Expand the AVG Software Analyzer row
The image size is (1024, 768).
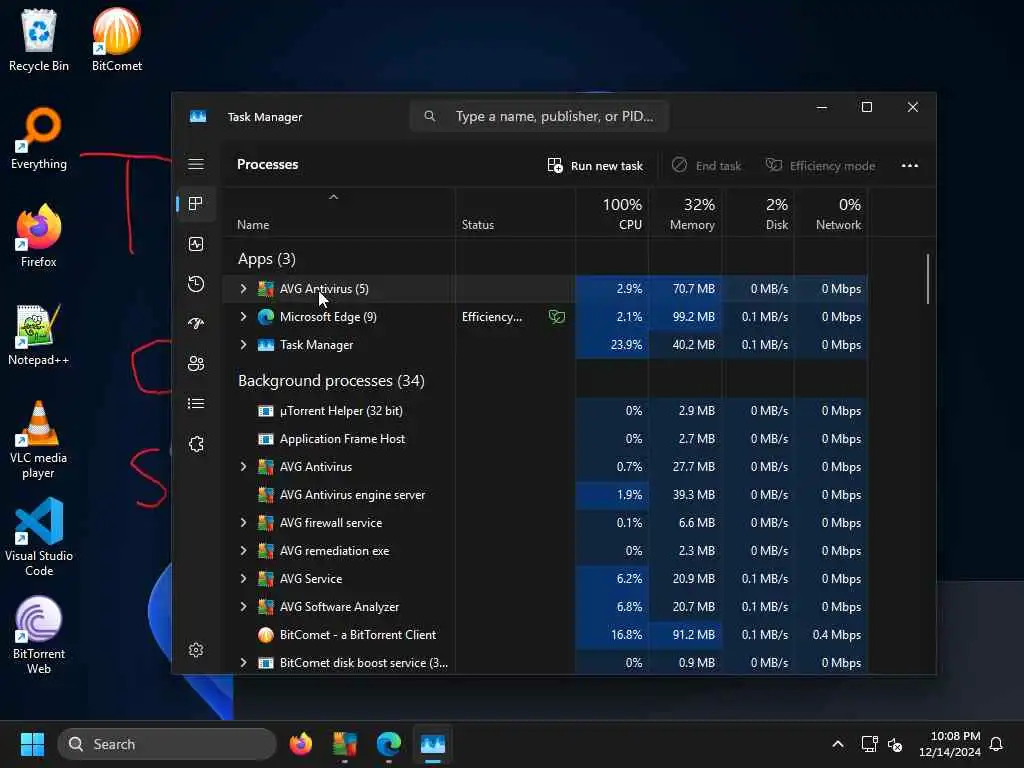(243, 607)
